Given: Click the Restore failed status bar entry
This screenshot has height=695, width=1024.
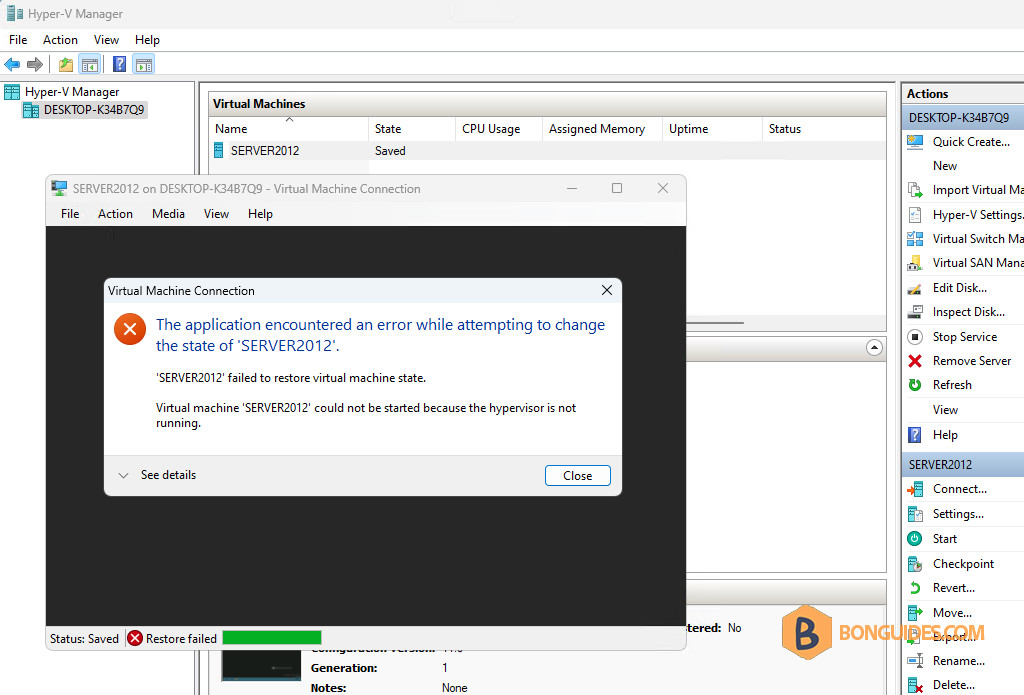Looking at the screenshot, I should [172, 639].
